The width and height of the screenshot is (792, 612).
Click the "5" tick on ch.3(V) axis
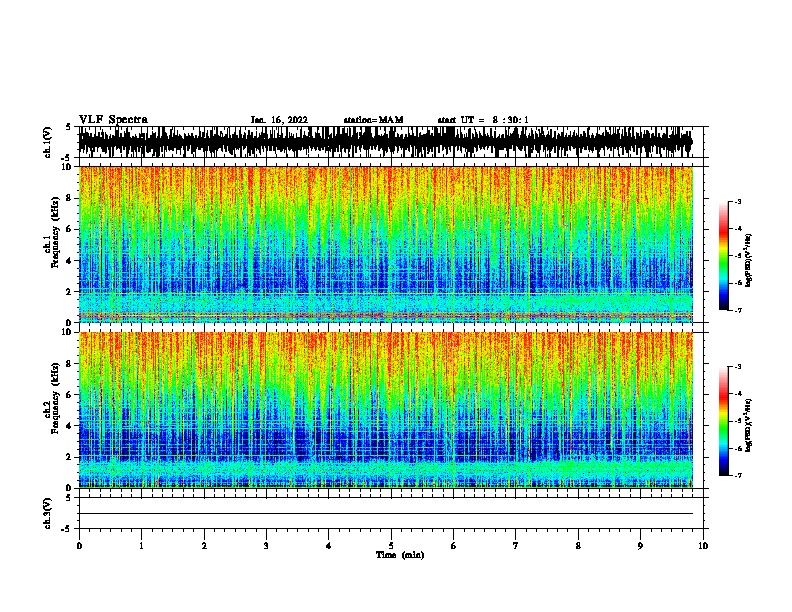(x=68, y=498)
